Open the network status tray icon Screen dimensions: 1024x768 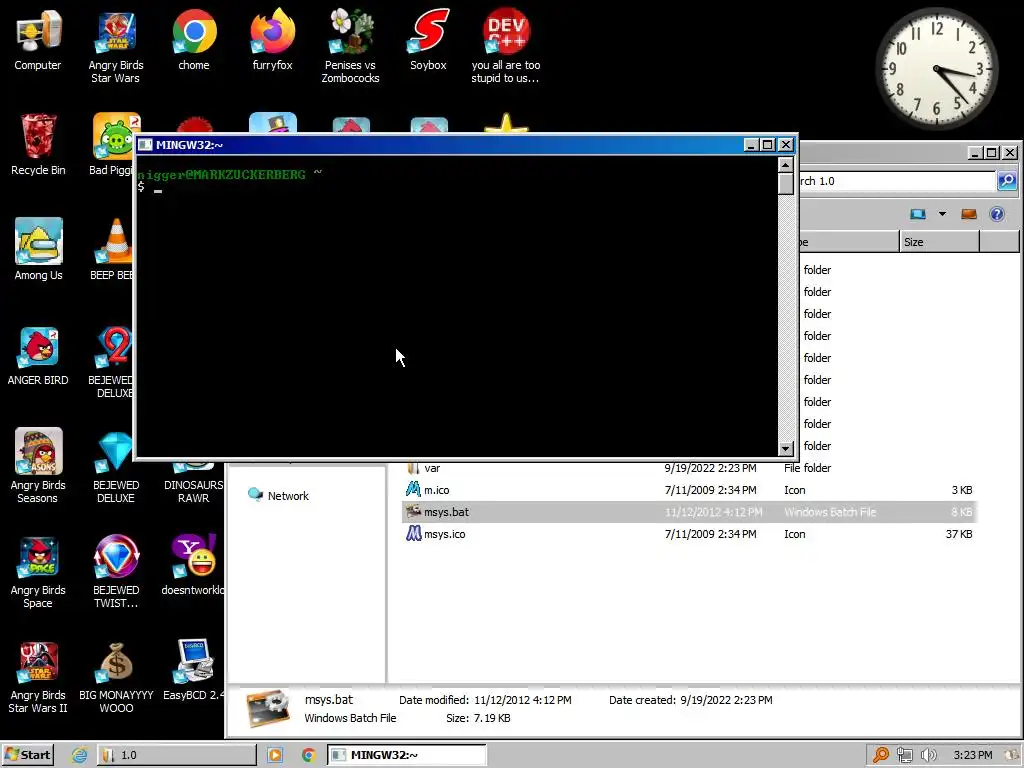click(904, 755)
